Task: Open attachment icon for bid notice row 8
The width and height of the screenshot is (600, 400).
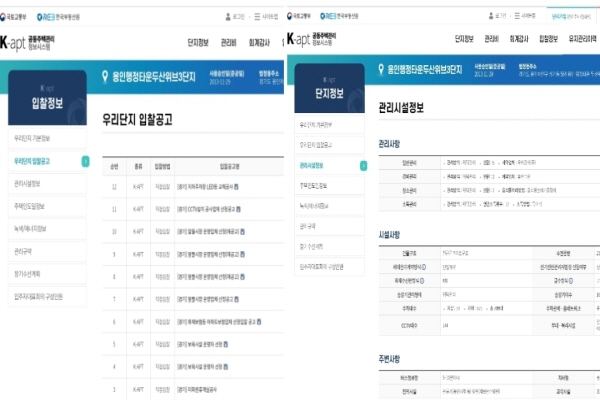Action: [242, 277]
